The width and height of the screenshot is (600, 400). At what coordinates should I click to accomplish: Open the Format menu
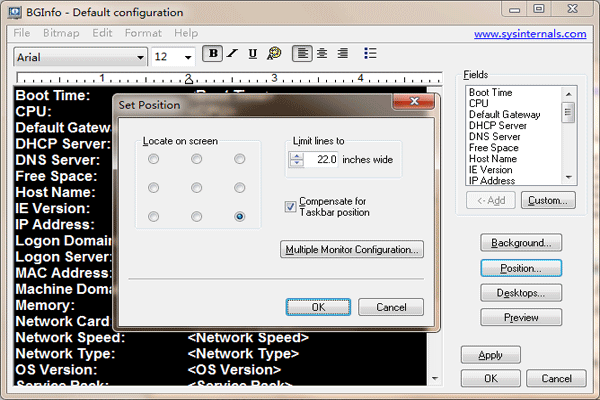[x=143, y=33]
